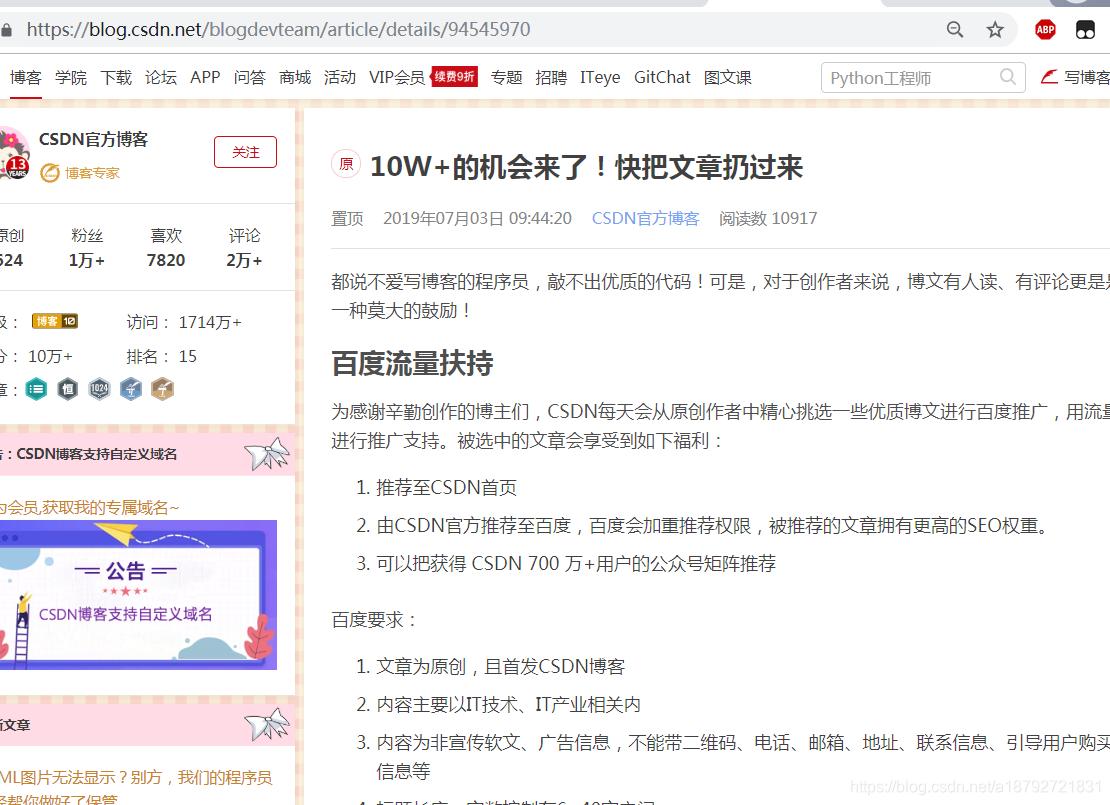Click the list item 推荐至CSDN首页
The image size is (1110, 805).
446,487
